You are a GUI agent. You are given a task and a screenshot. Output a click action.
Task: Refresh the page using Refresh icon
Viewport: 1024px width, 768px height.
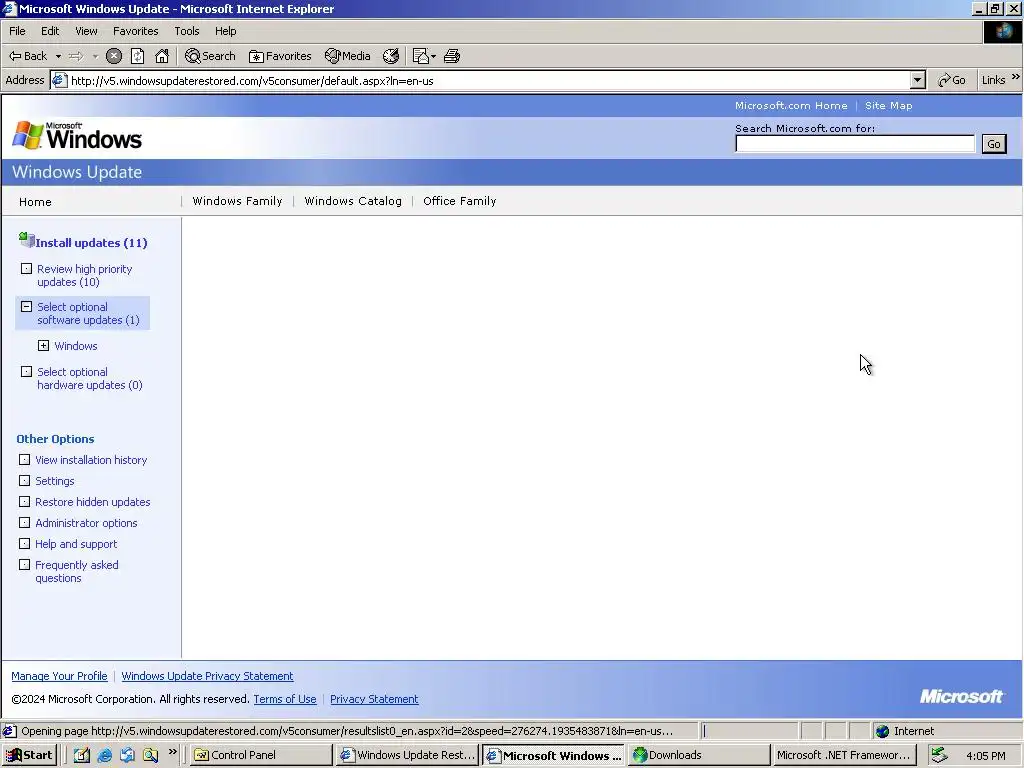point(137,56)
